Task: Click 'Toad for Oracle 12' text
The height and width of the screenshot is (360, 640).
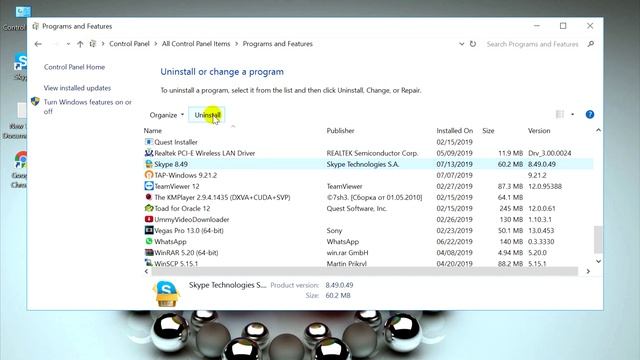Action: [182, 208]
